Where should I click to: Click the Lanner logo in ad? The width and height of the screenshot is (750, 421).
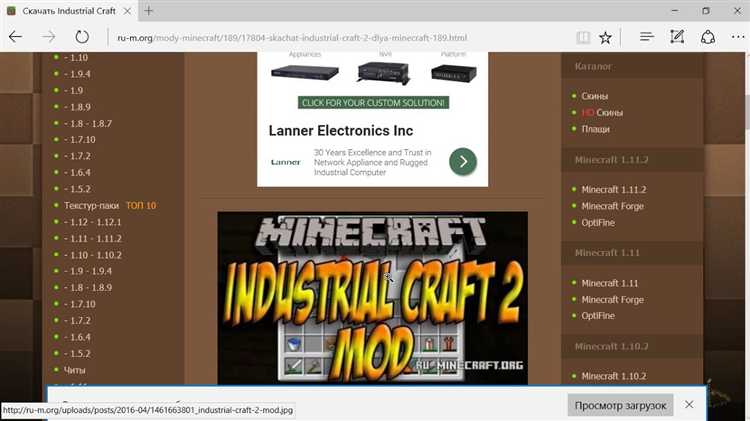286,162
